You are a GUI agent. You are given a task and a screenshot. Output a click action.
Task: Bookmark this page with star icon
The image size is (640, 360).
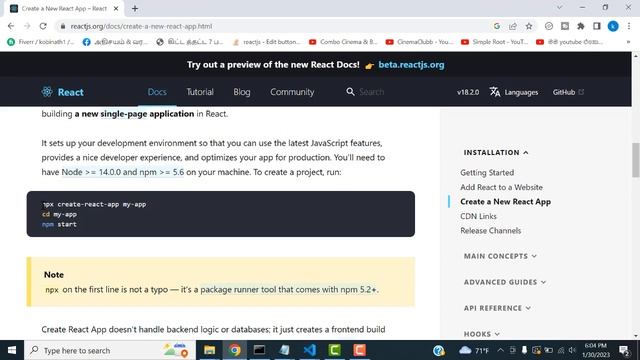pos(529,26)
